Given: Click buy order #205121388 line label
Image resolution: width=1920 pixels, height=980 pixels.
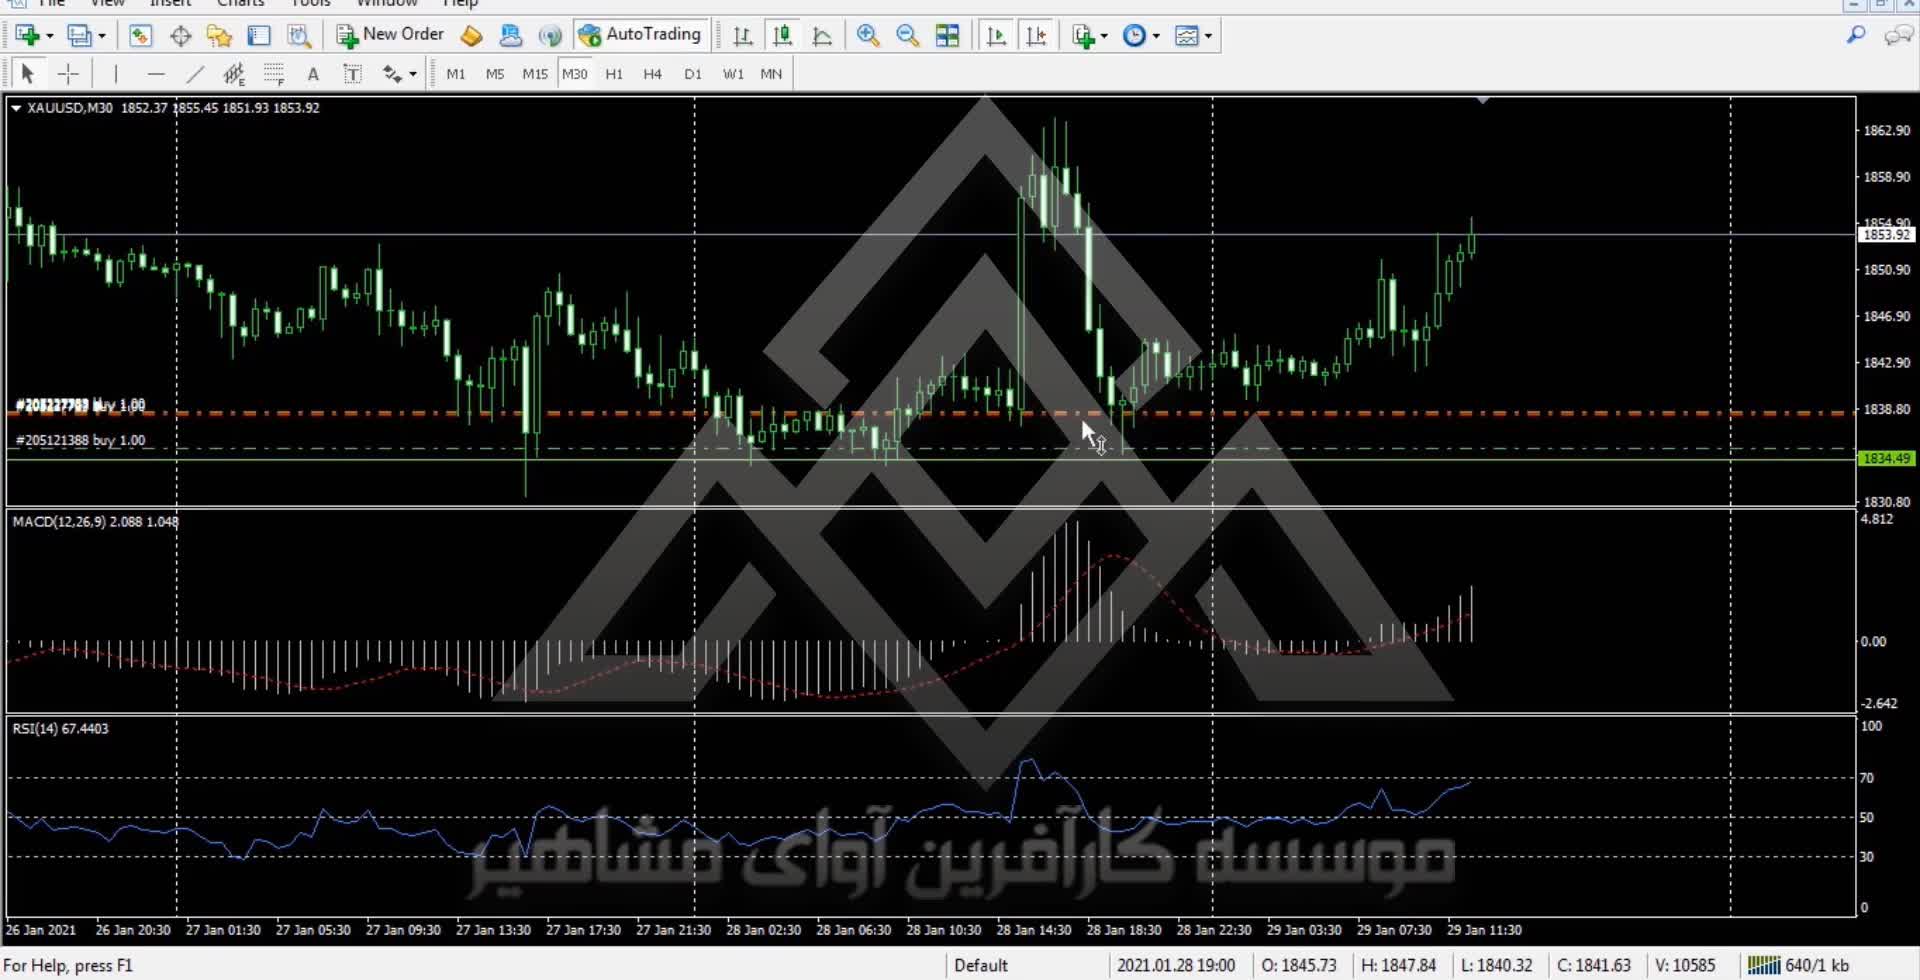Looking at the screenshot, I should pyautogui.click(x=81, y=441).
